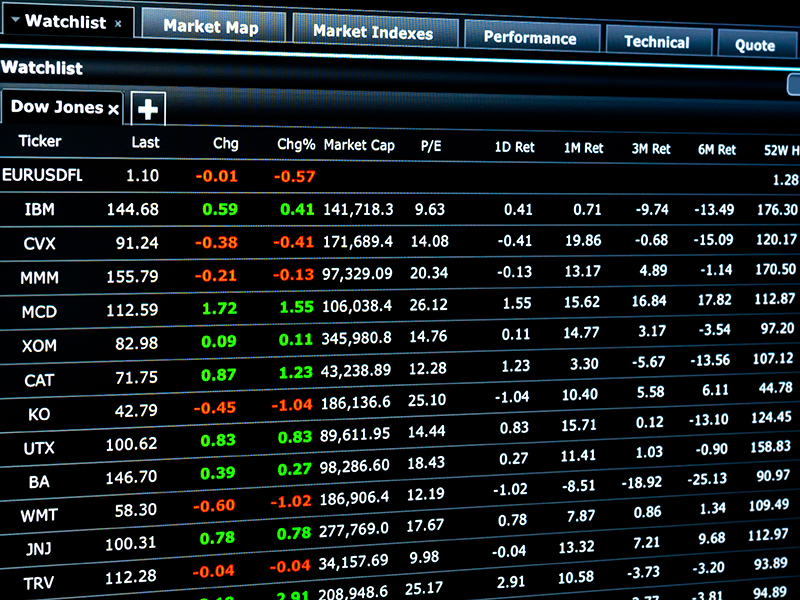Sort by the Ticker column header
This screenshot has height=600, width=800.
(40, 141)
